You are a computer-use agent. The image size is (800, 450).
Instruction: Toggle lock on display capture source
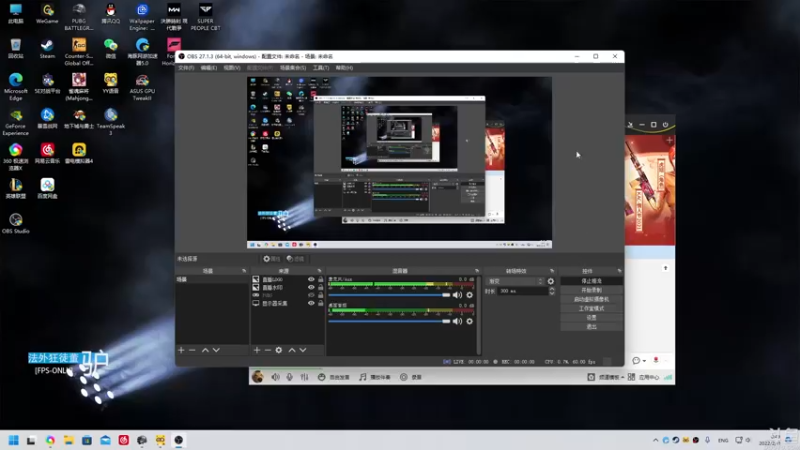tap(320, 303)
